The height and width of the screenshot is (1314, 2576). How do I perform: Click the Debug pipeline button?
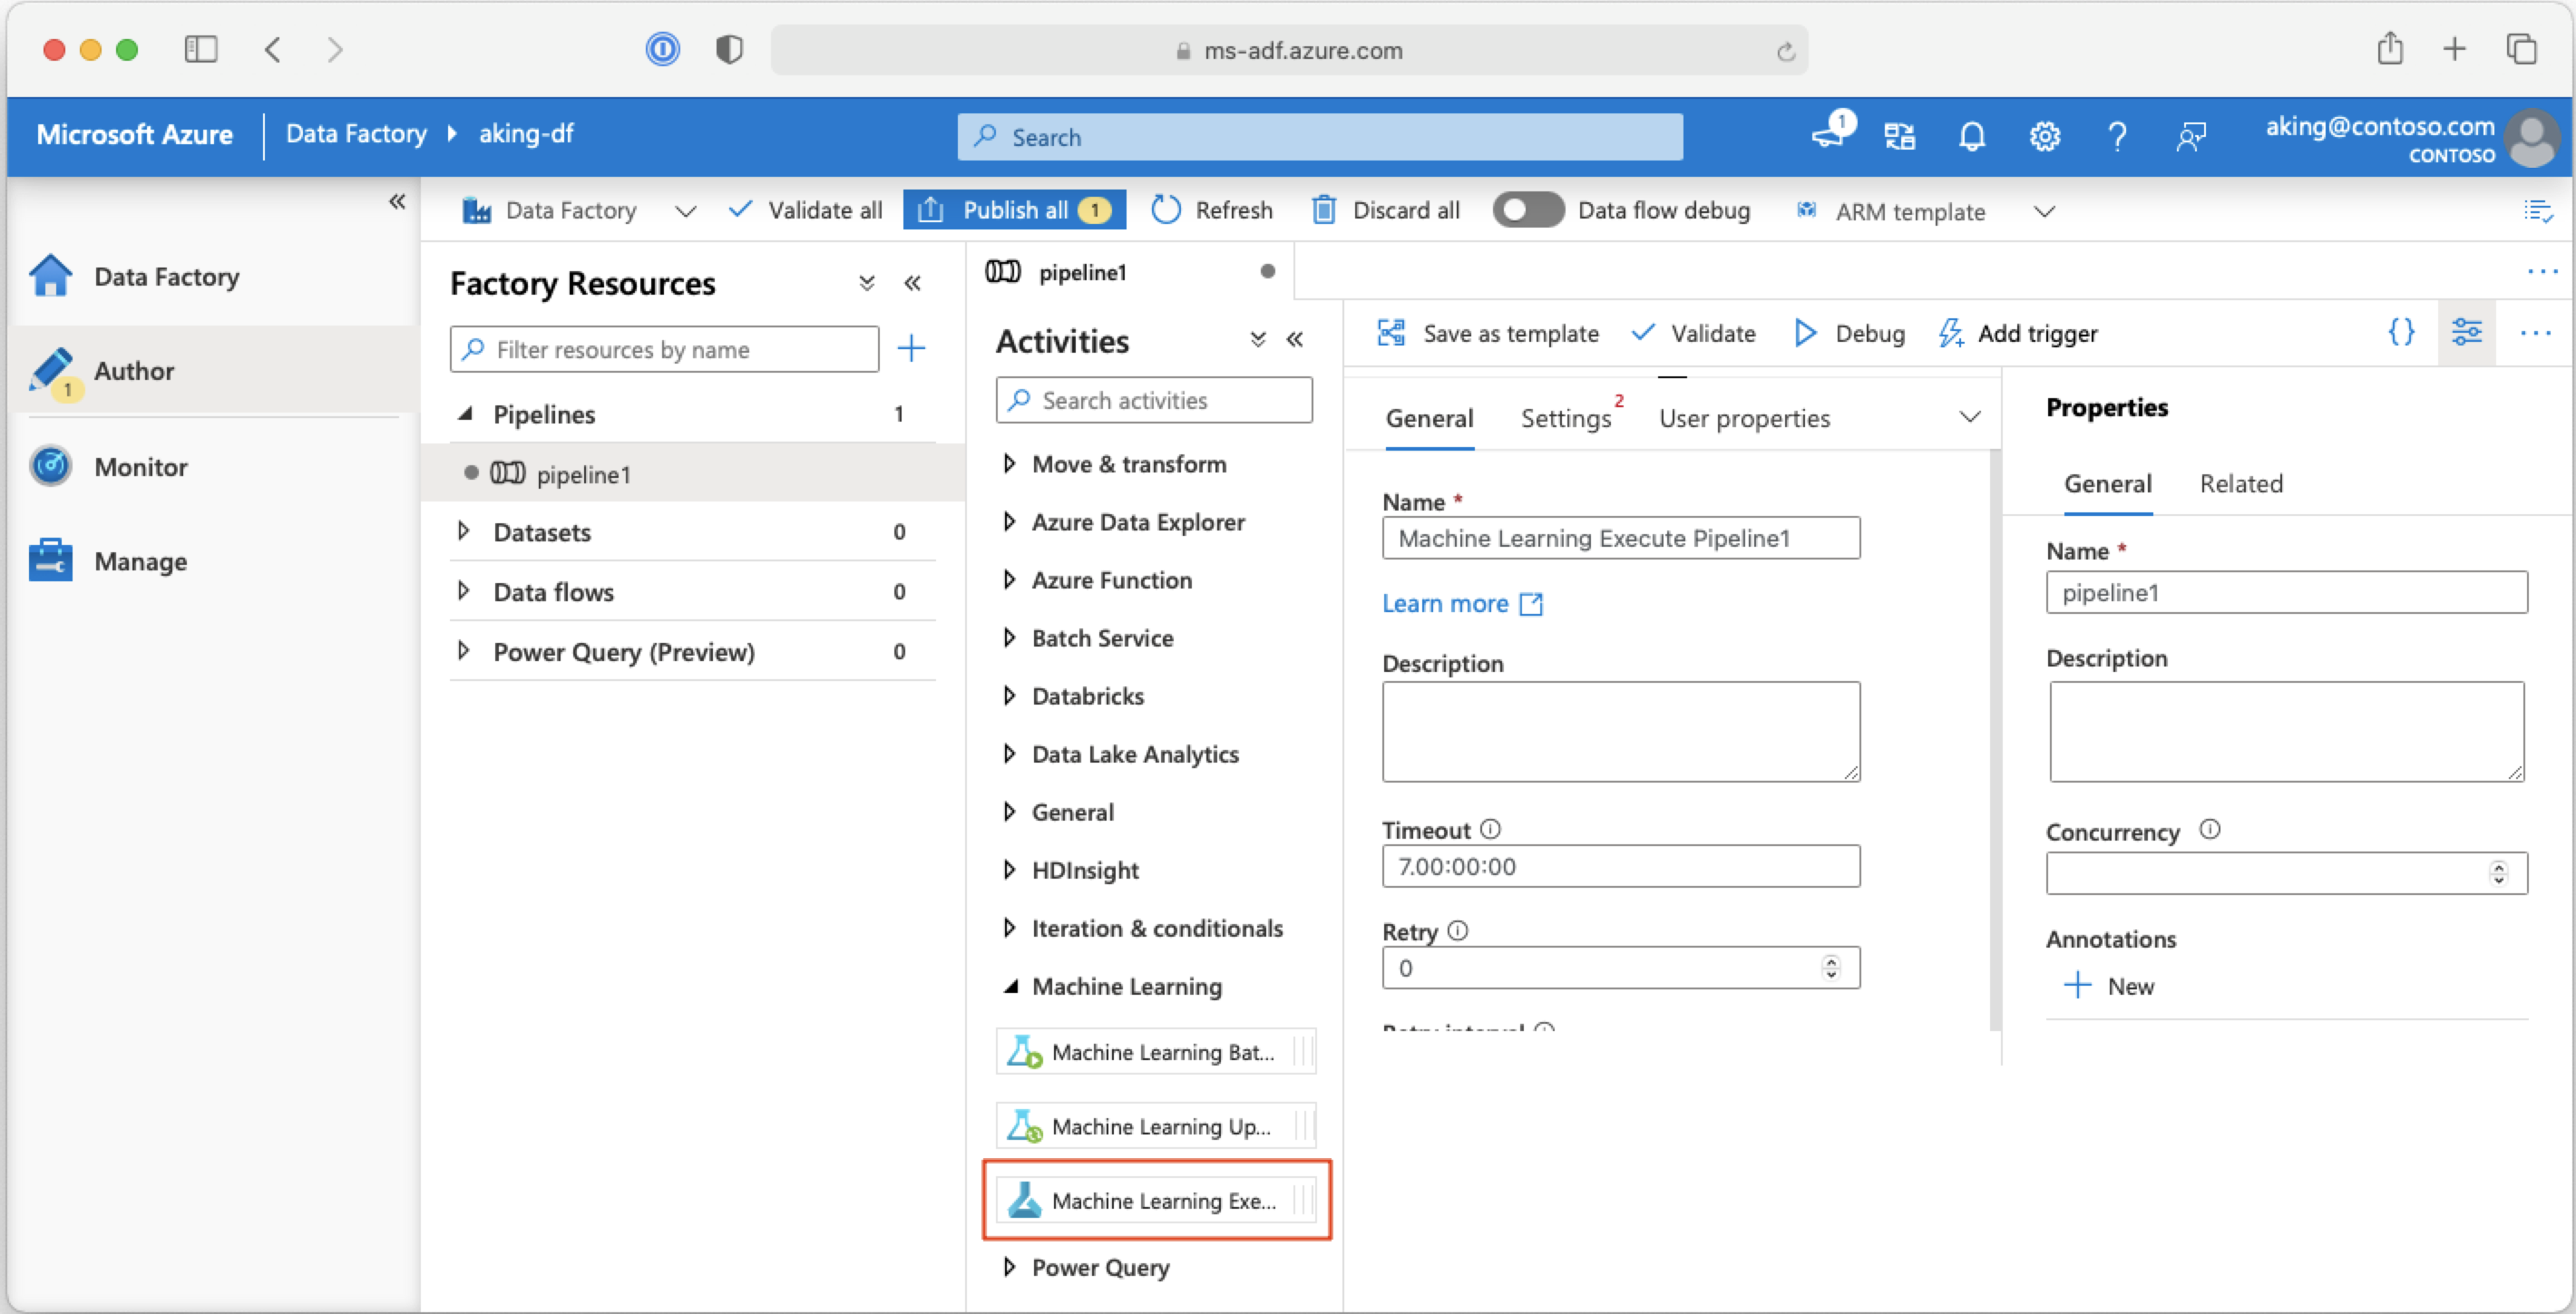(1844, 332)
